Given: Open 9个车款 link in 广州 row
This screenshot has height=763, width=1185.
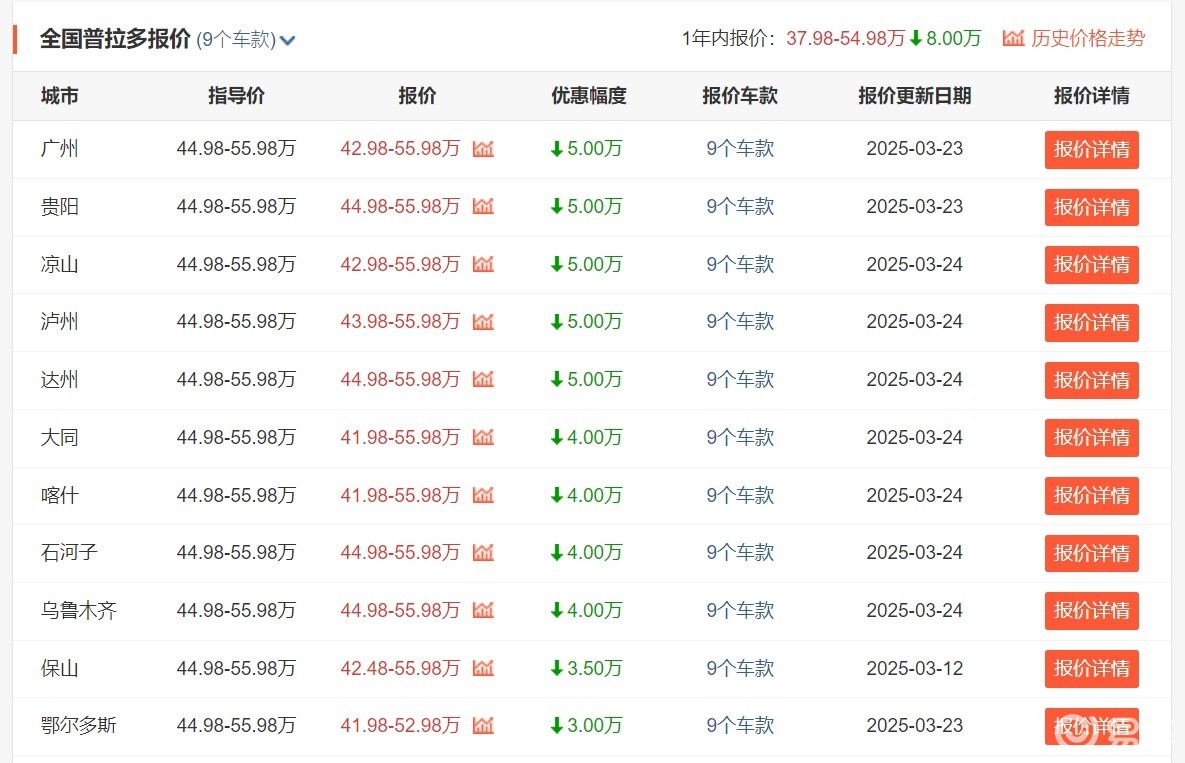Looking at the screenshot, I should [740, 149].
